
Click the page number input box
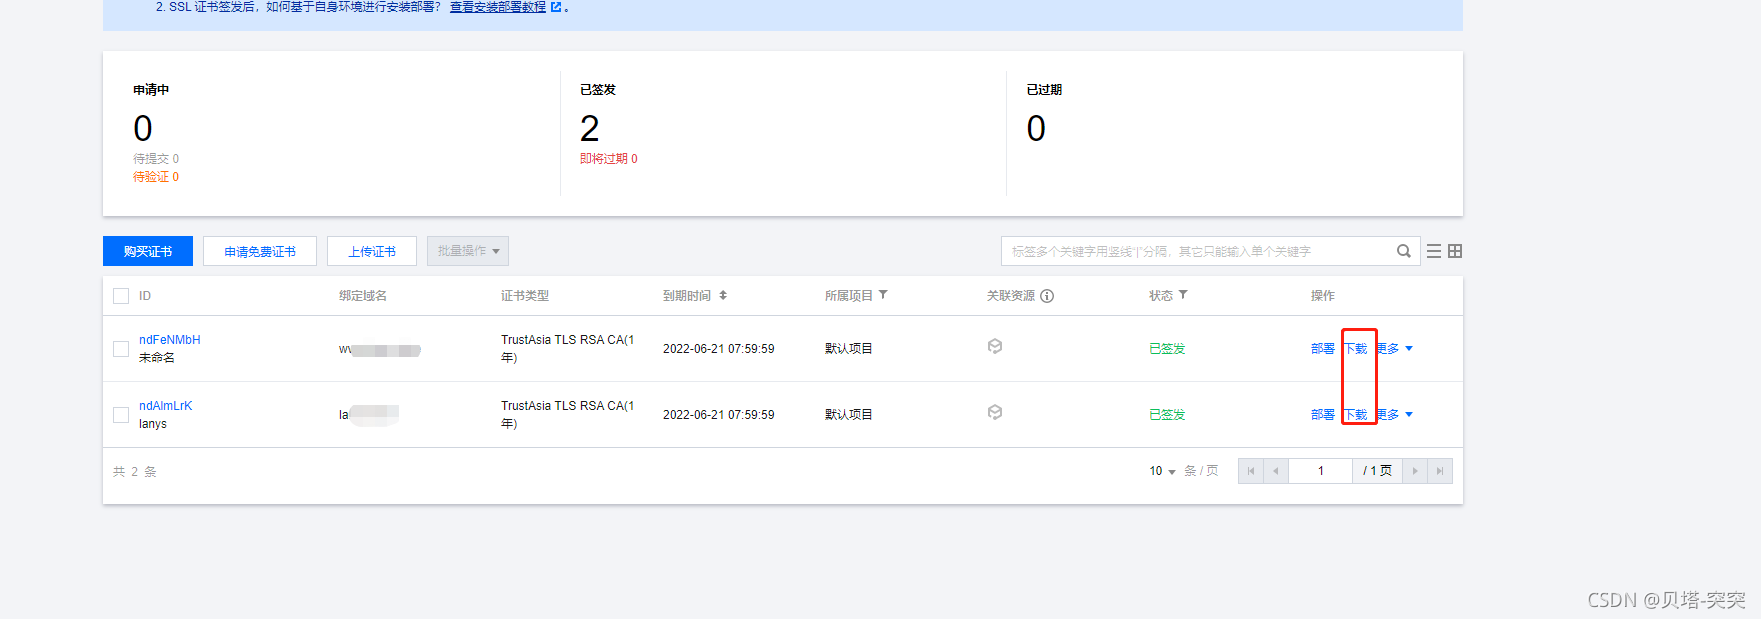click(x=1321, y=471)
